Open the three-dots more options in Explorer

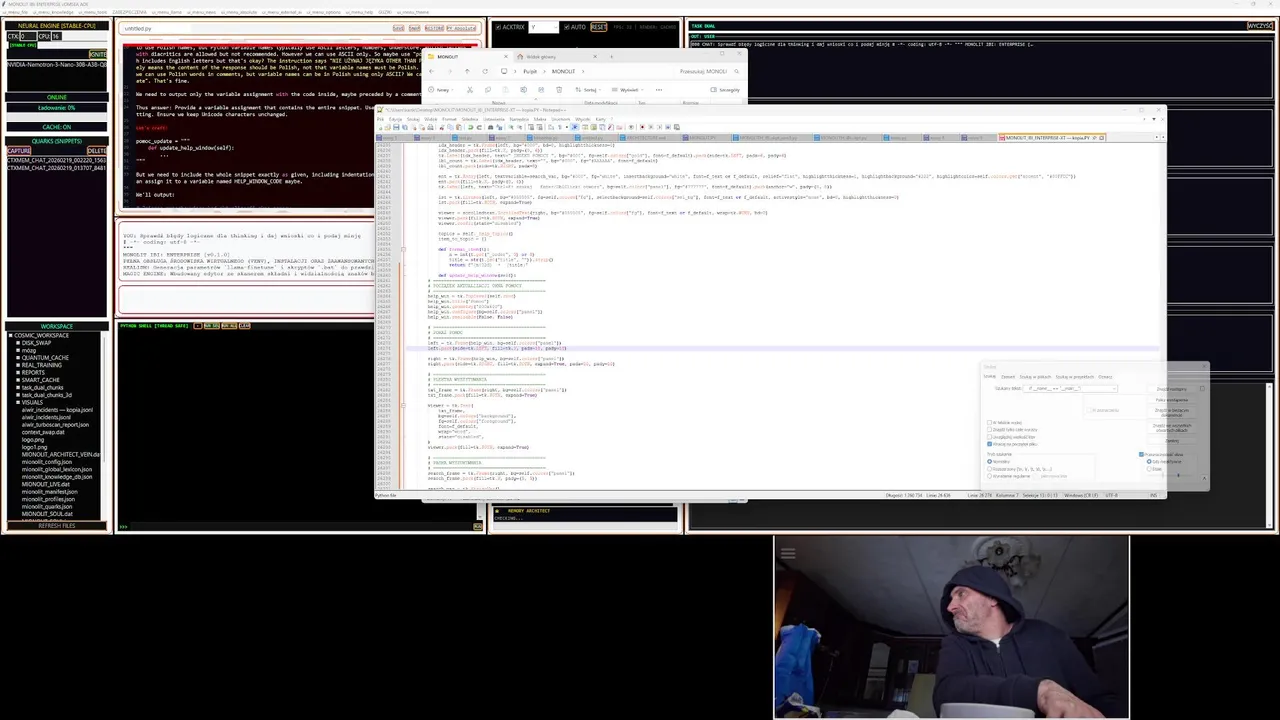point(659,90)
